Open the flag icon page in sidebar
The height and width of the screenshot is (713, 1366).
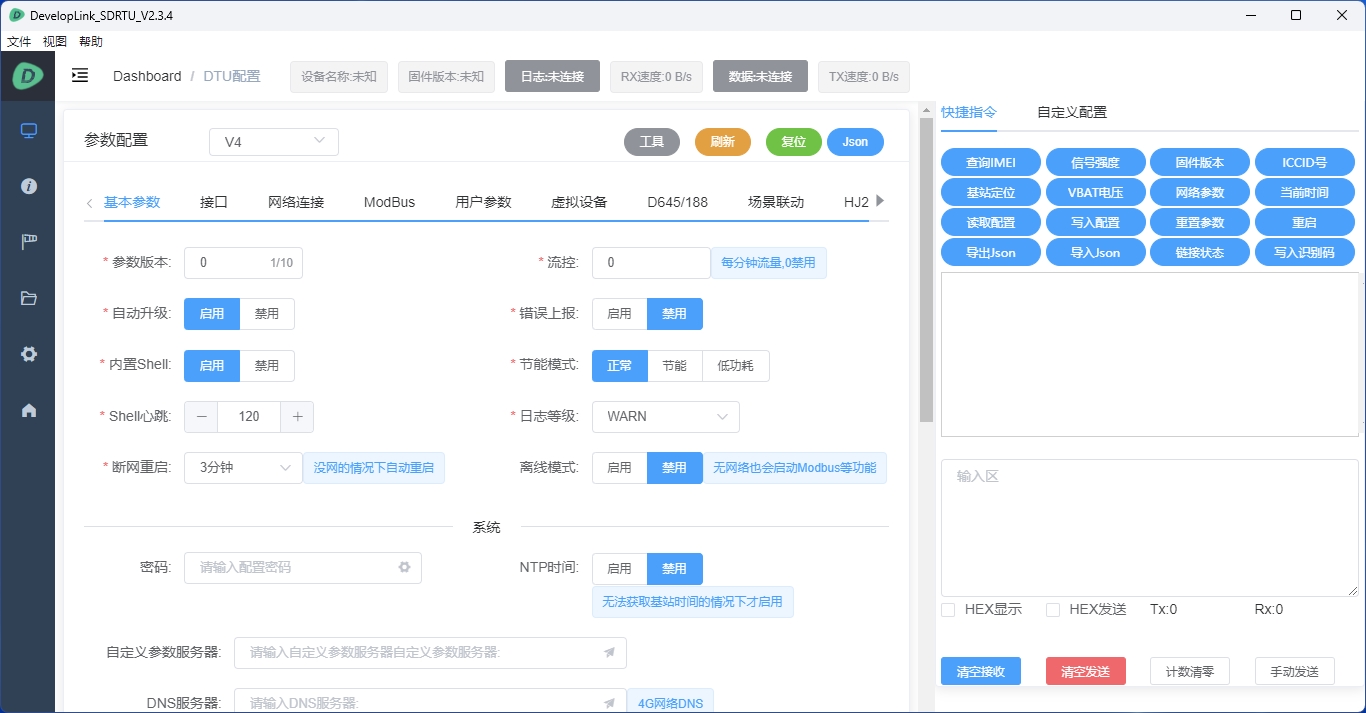[x=28, y=242]
